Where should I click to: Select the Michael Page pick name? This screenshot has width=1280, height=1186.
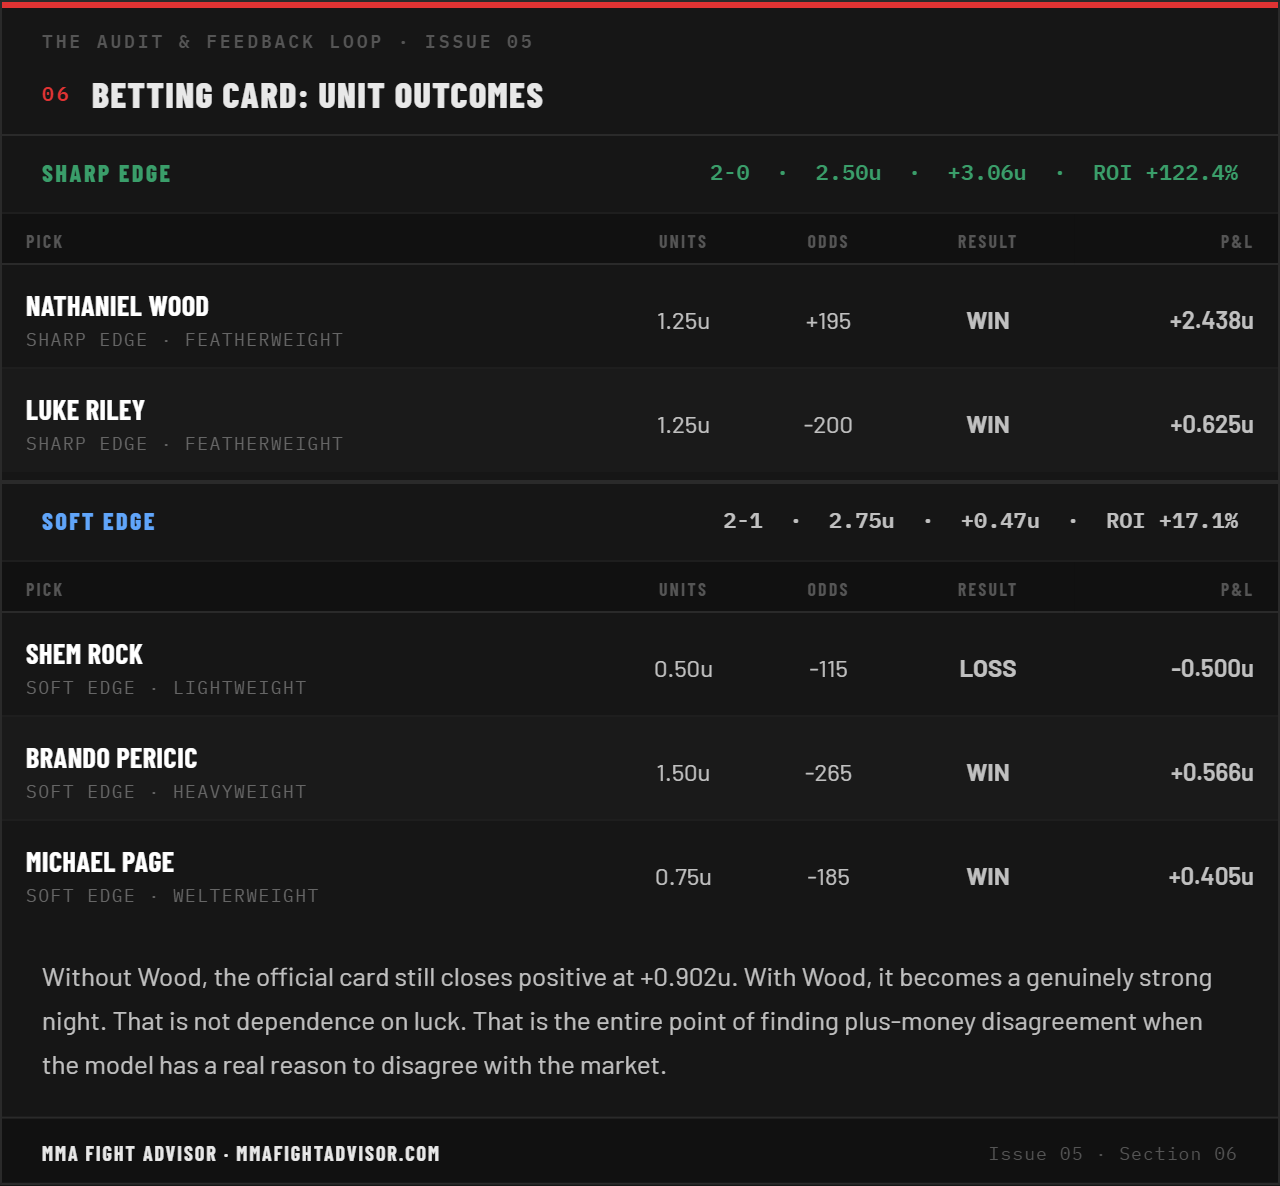(100, 863)
